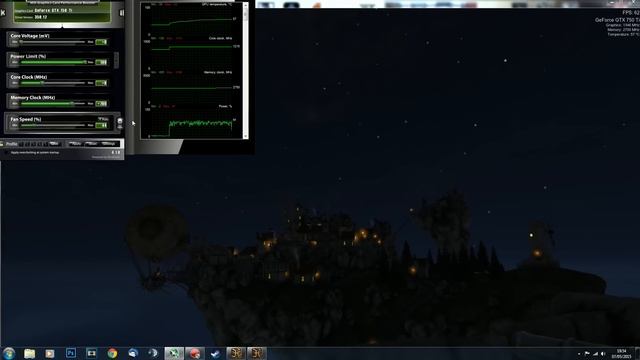
Task: Click the monitor scrollbar up arrow
Action: point(245,5)
